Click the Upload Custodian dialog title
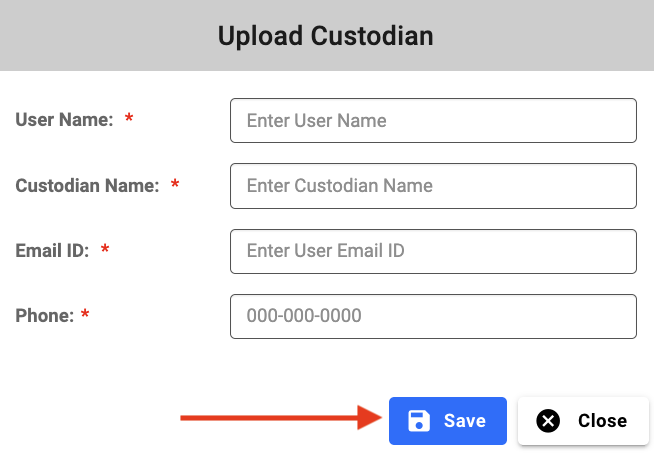654x456 pixels. 326,36
